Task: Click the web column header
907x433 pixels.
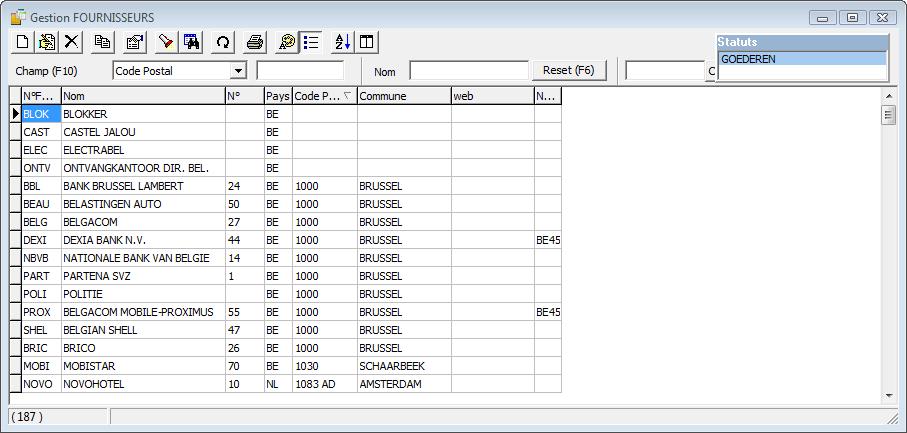Action: pos(493,96)
